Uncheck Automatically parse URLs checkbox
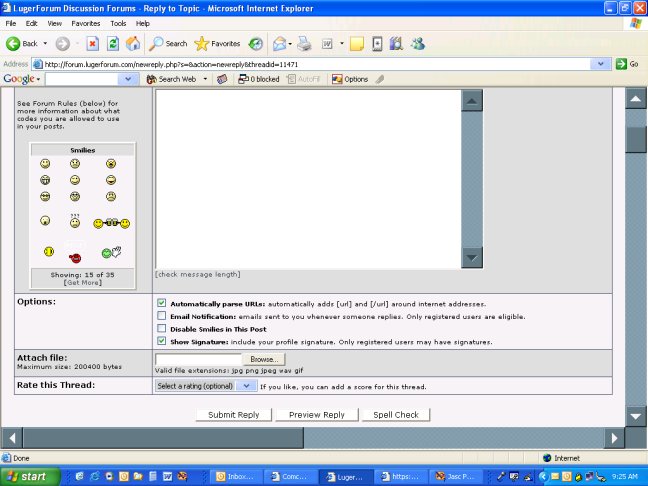The width and height of the screenshot is (648, 486). [x=162, y=303]
